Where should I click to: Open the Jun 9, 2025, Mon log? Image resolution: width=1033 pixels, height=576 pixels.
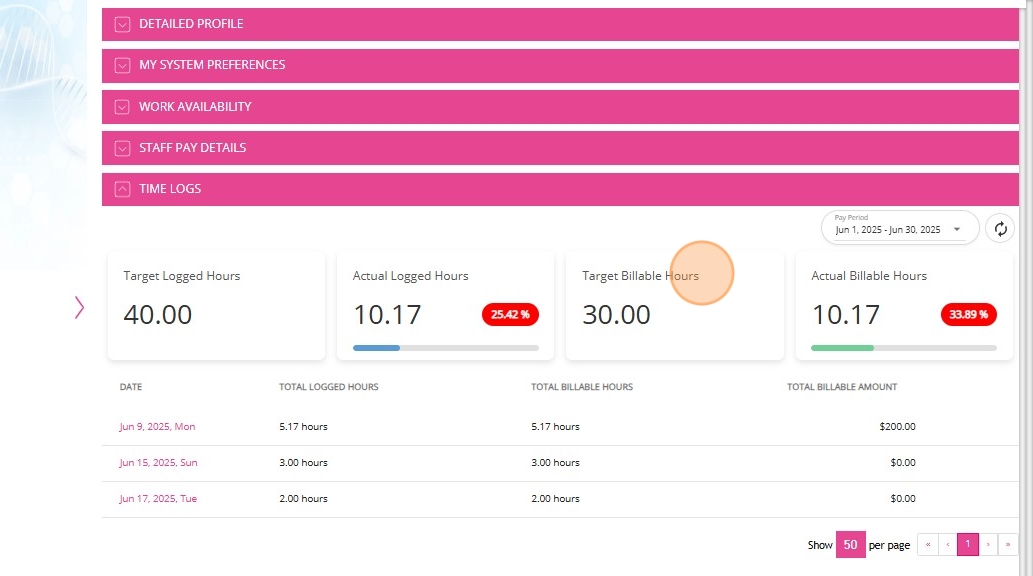[x=157, y=426]
